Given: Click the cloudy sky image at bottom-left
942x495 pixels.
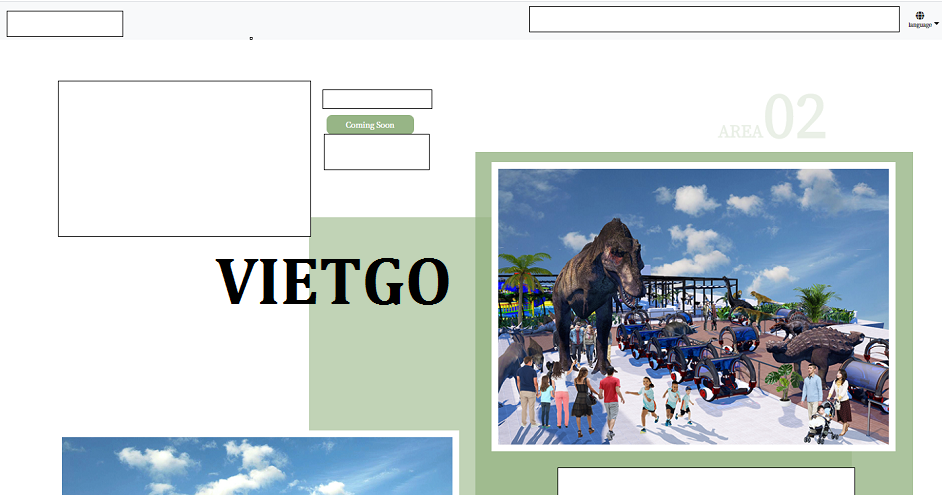Looking at the screenshot, I should point(257,466).
